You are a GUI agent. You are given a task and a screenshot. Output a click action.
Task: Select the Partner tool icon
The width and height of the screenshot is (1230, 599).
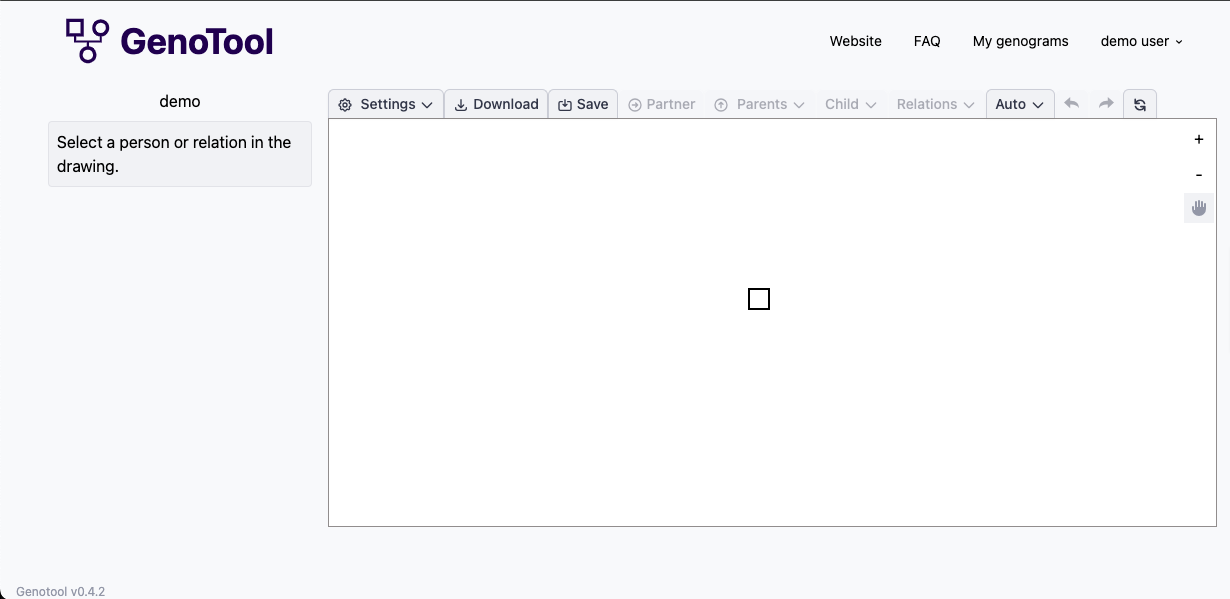(635, 104)
